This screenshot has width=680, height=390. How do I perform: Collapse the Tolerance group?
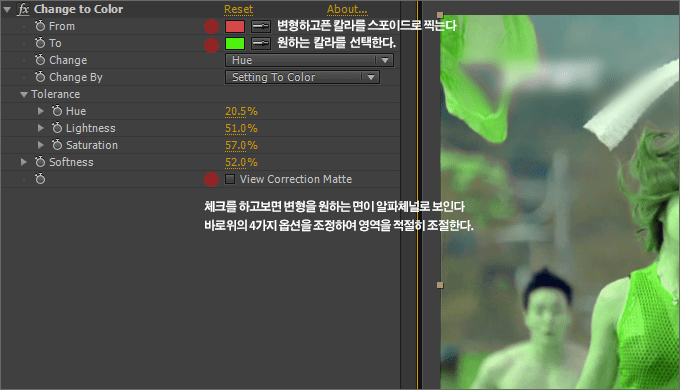pyautogui.click(x=24, y=95)
